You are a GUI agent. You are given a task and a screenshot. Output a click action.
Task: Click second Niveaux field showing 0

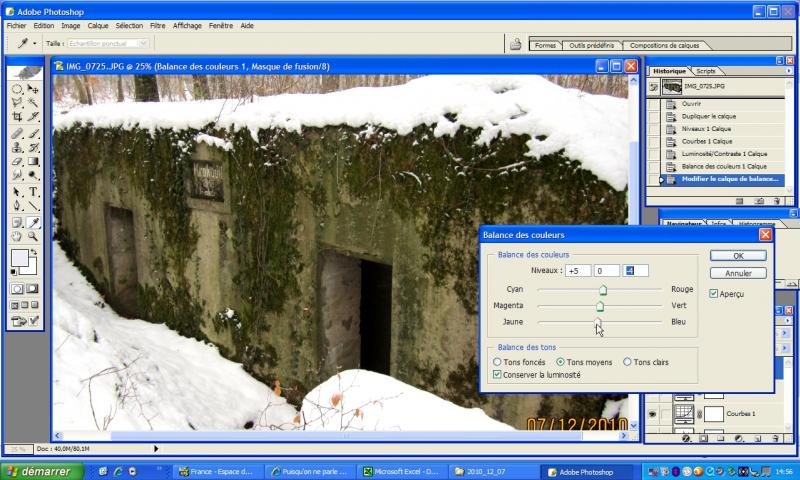[x=607, y=271]
